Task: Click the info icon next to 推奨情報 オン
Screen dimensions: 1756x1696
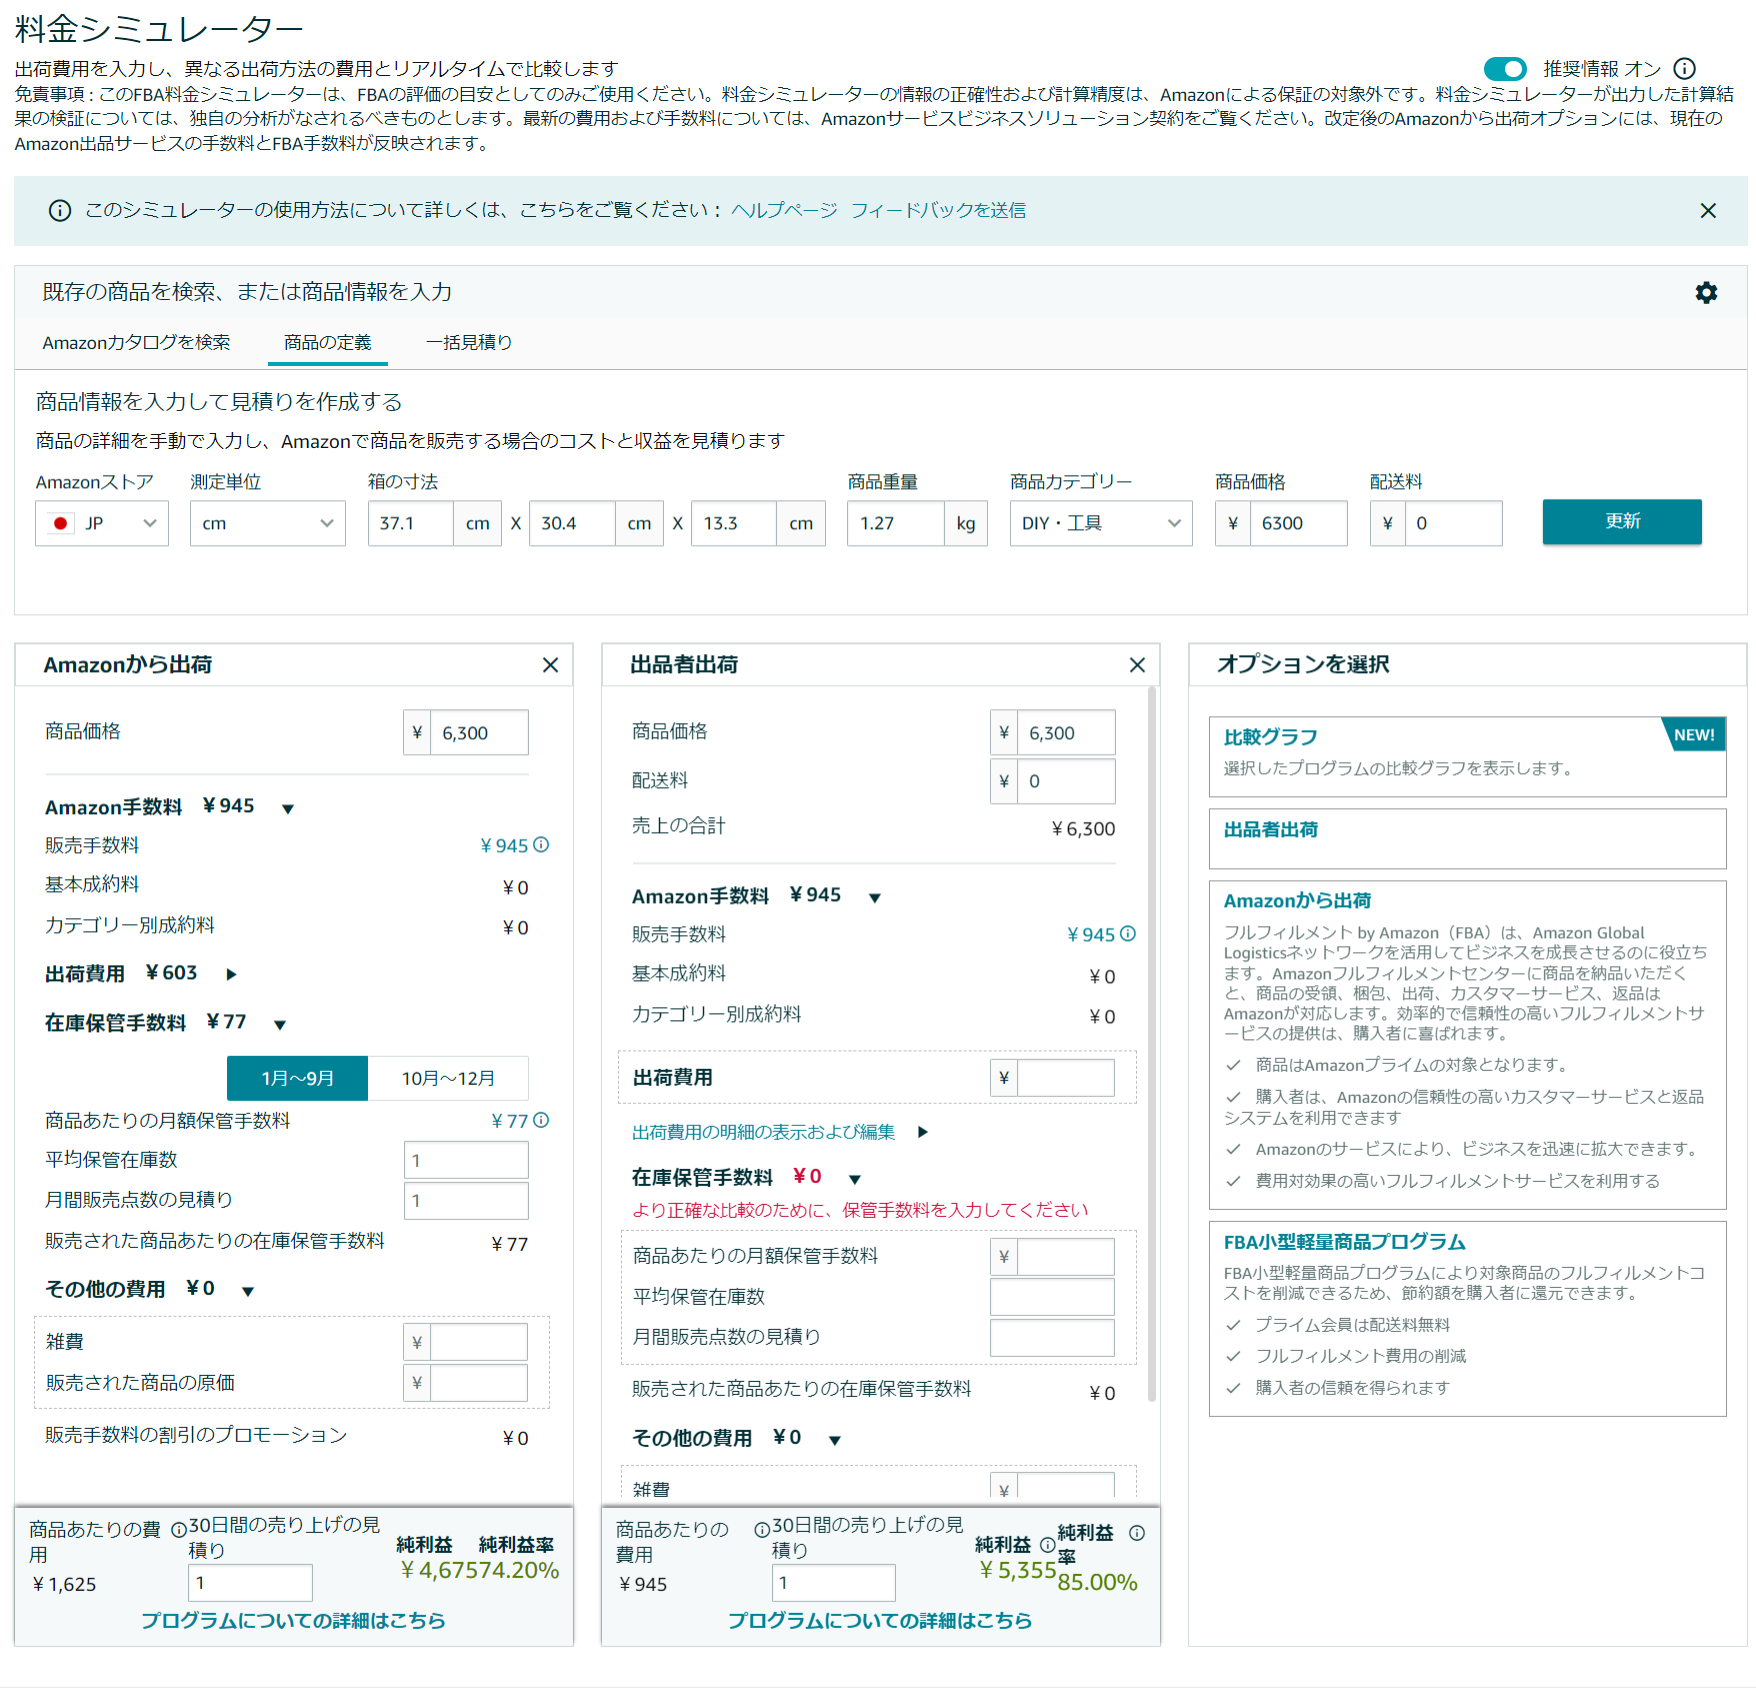Action: (1685, 69)
